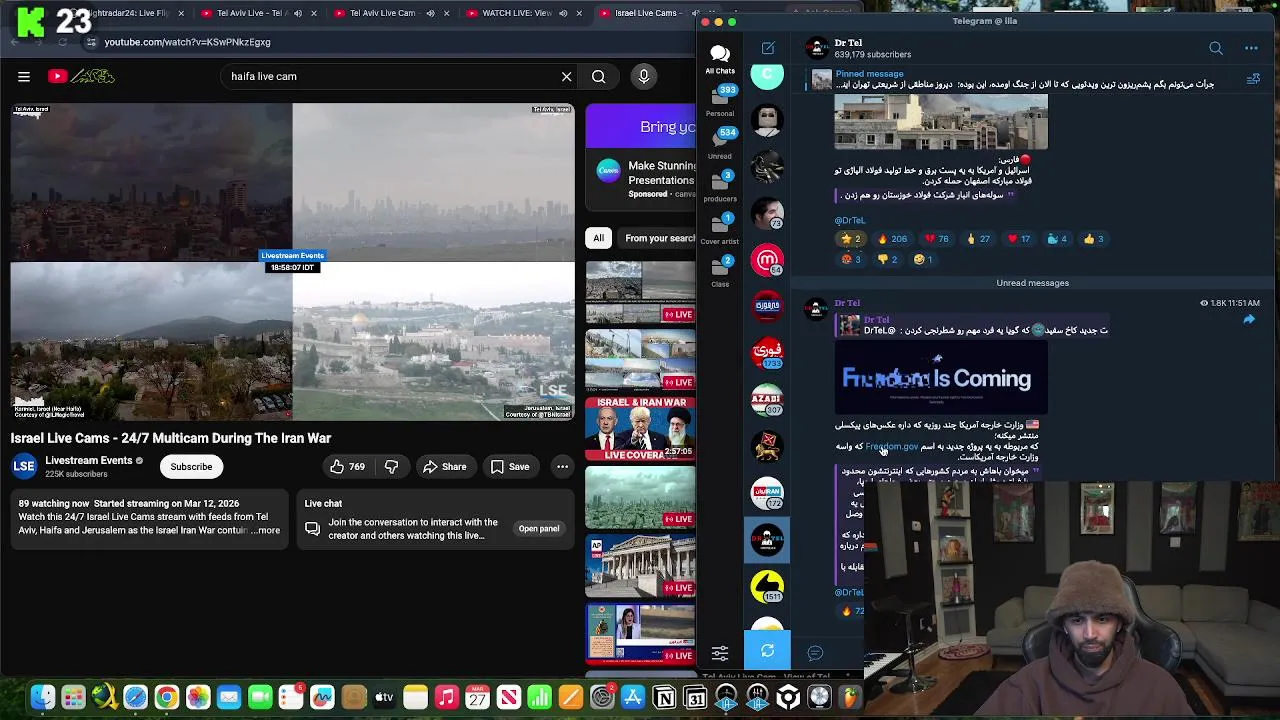Open Telegram settings sliders icon

[720, 653]
